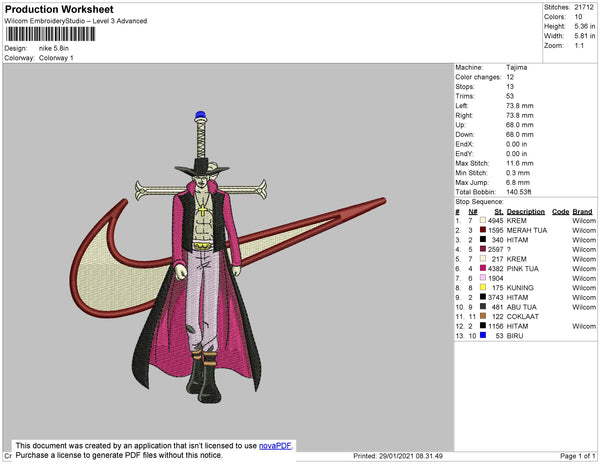
Task: Select the HITAM swatch with 340 stitches
Action: pos(483,239)
